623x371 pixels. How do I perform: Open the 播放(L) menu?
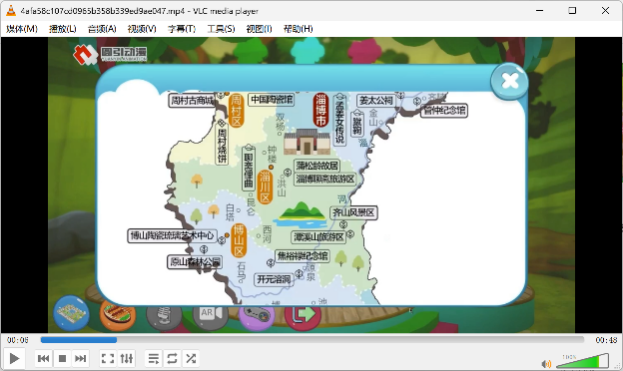(x=62, y=29)
